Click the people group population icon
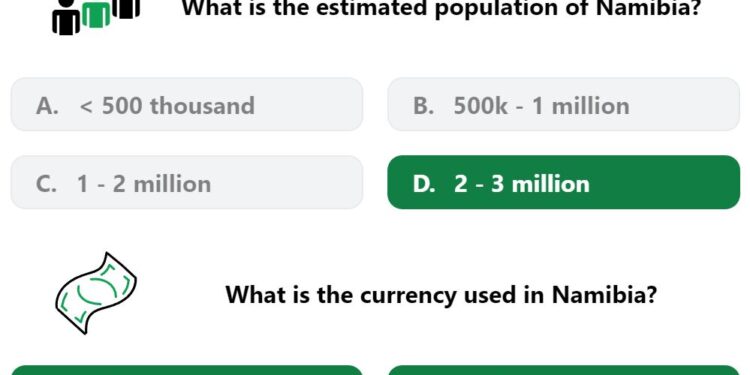 [x=96, y=16]
